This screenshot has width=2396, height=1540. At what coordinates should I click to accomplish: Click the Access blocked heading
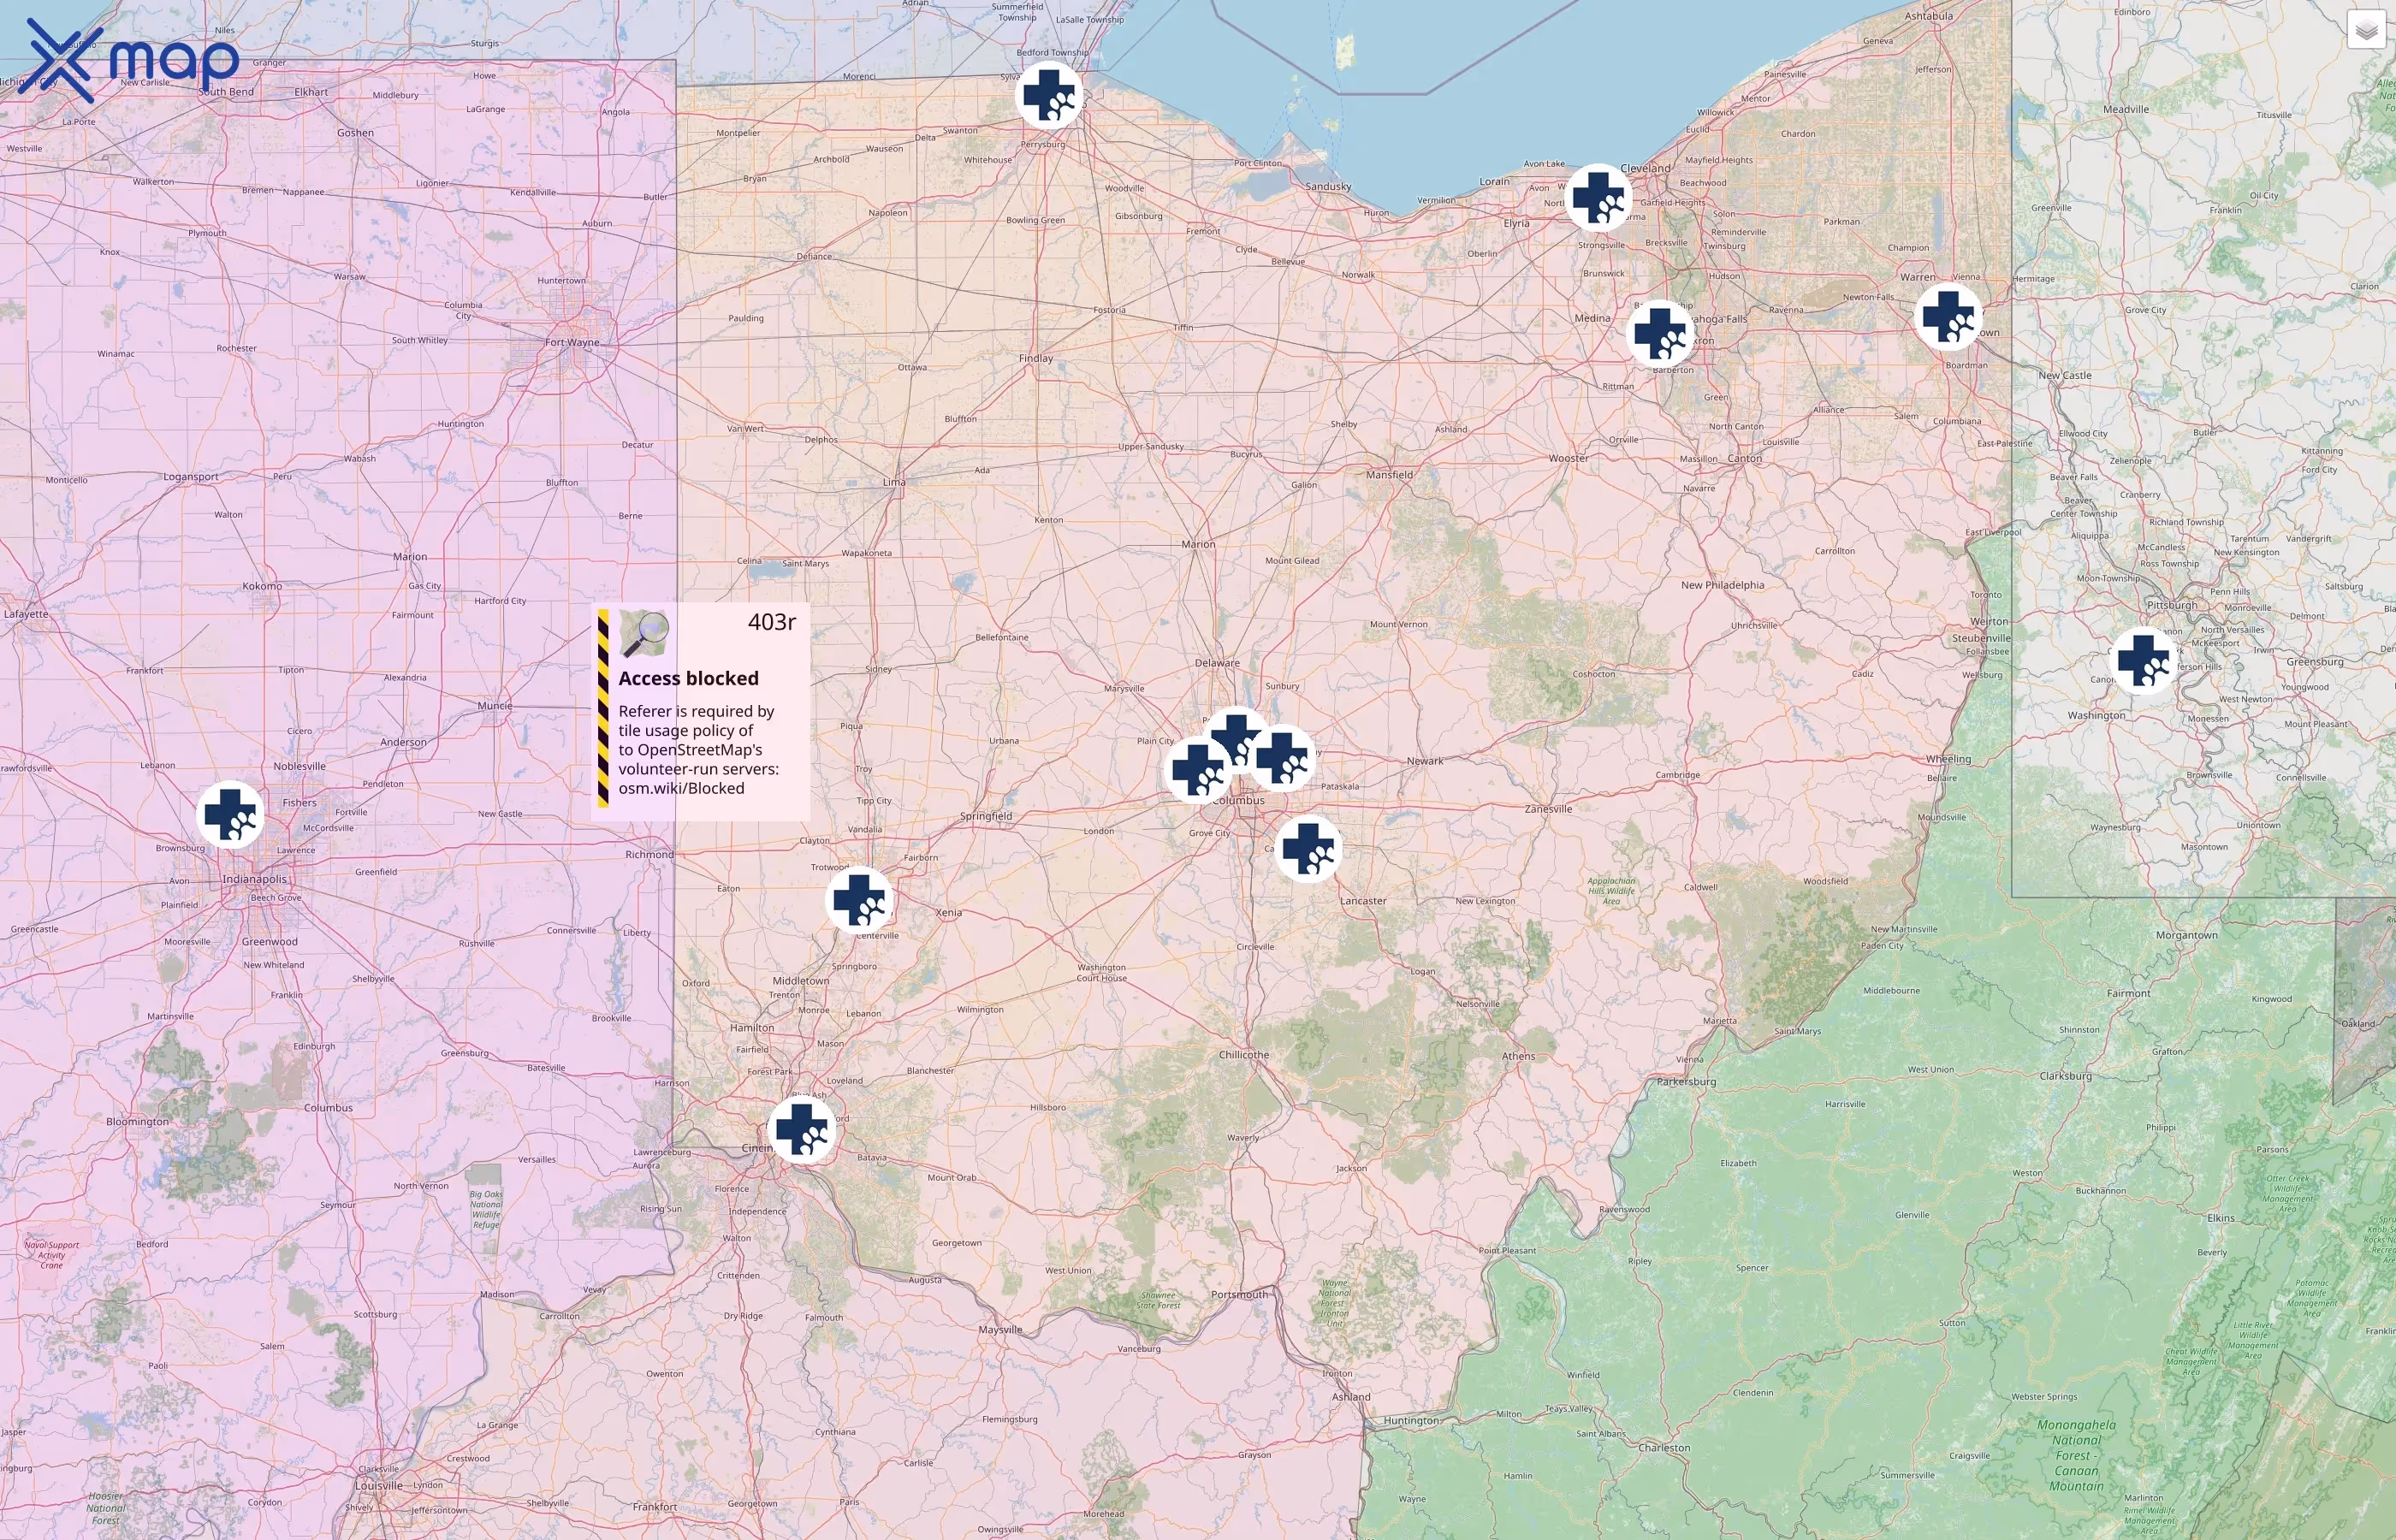[x=688, y=678]
